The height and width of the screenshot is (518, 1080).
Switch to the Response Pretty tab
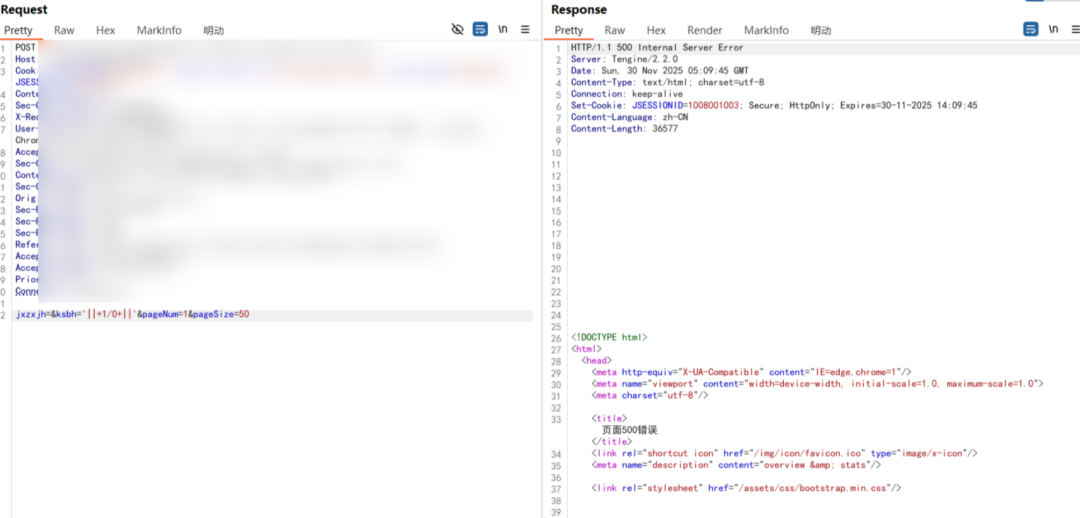(569, 30)
